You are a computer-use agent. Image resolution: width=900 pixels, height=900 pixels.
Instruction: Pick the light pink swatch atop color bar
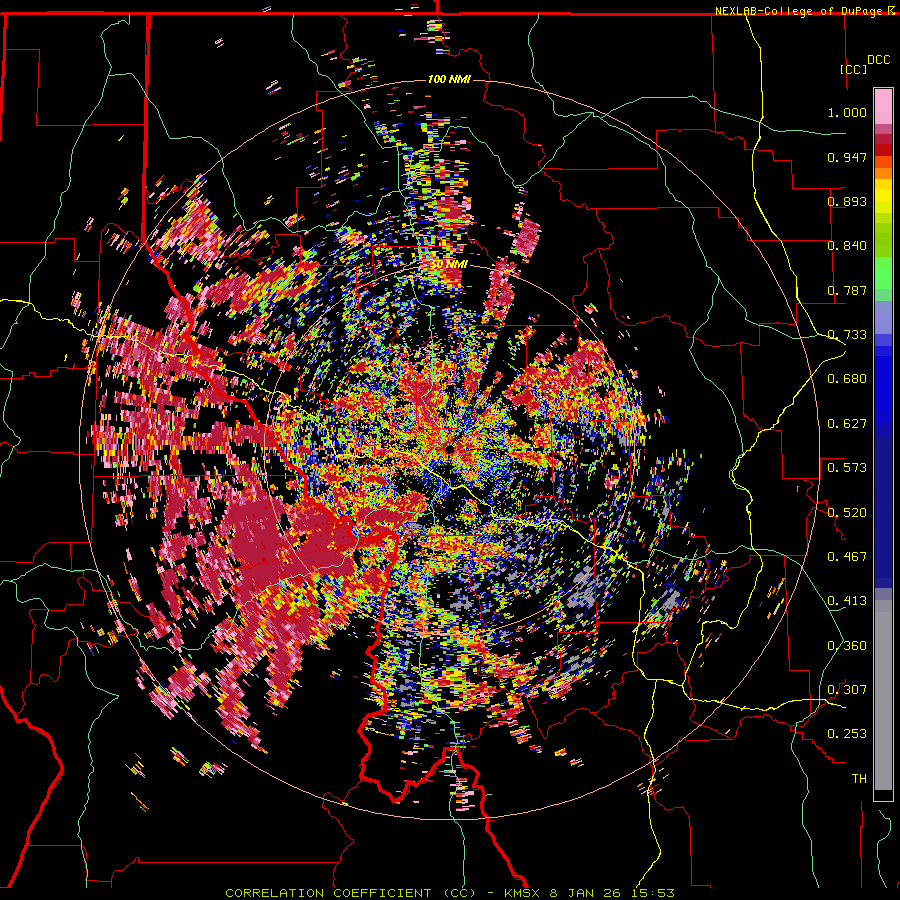[883, 106]
